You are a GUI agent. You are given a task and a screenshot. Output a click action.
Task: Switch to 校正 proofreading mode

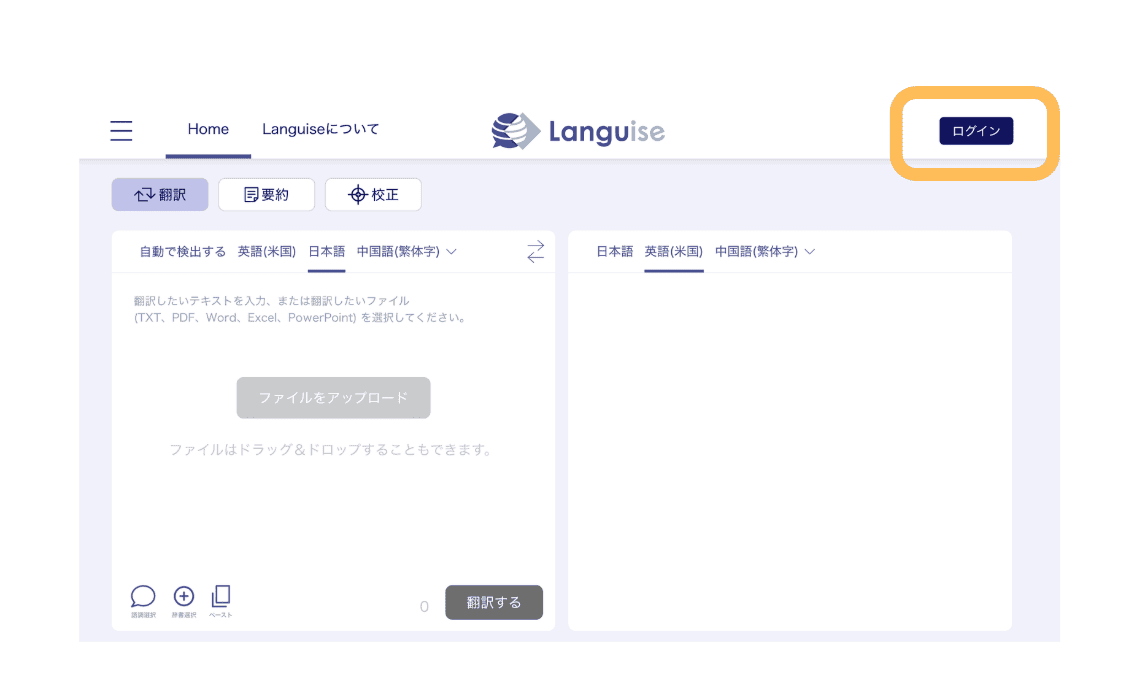point(373,195)
